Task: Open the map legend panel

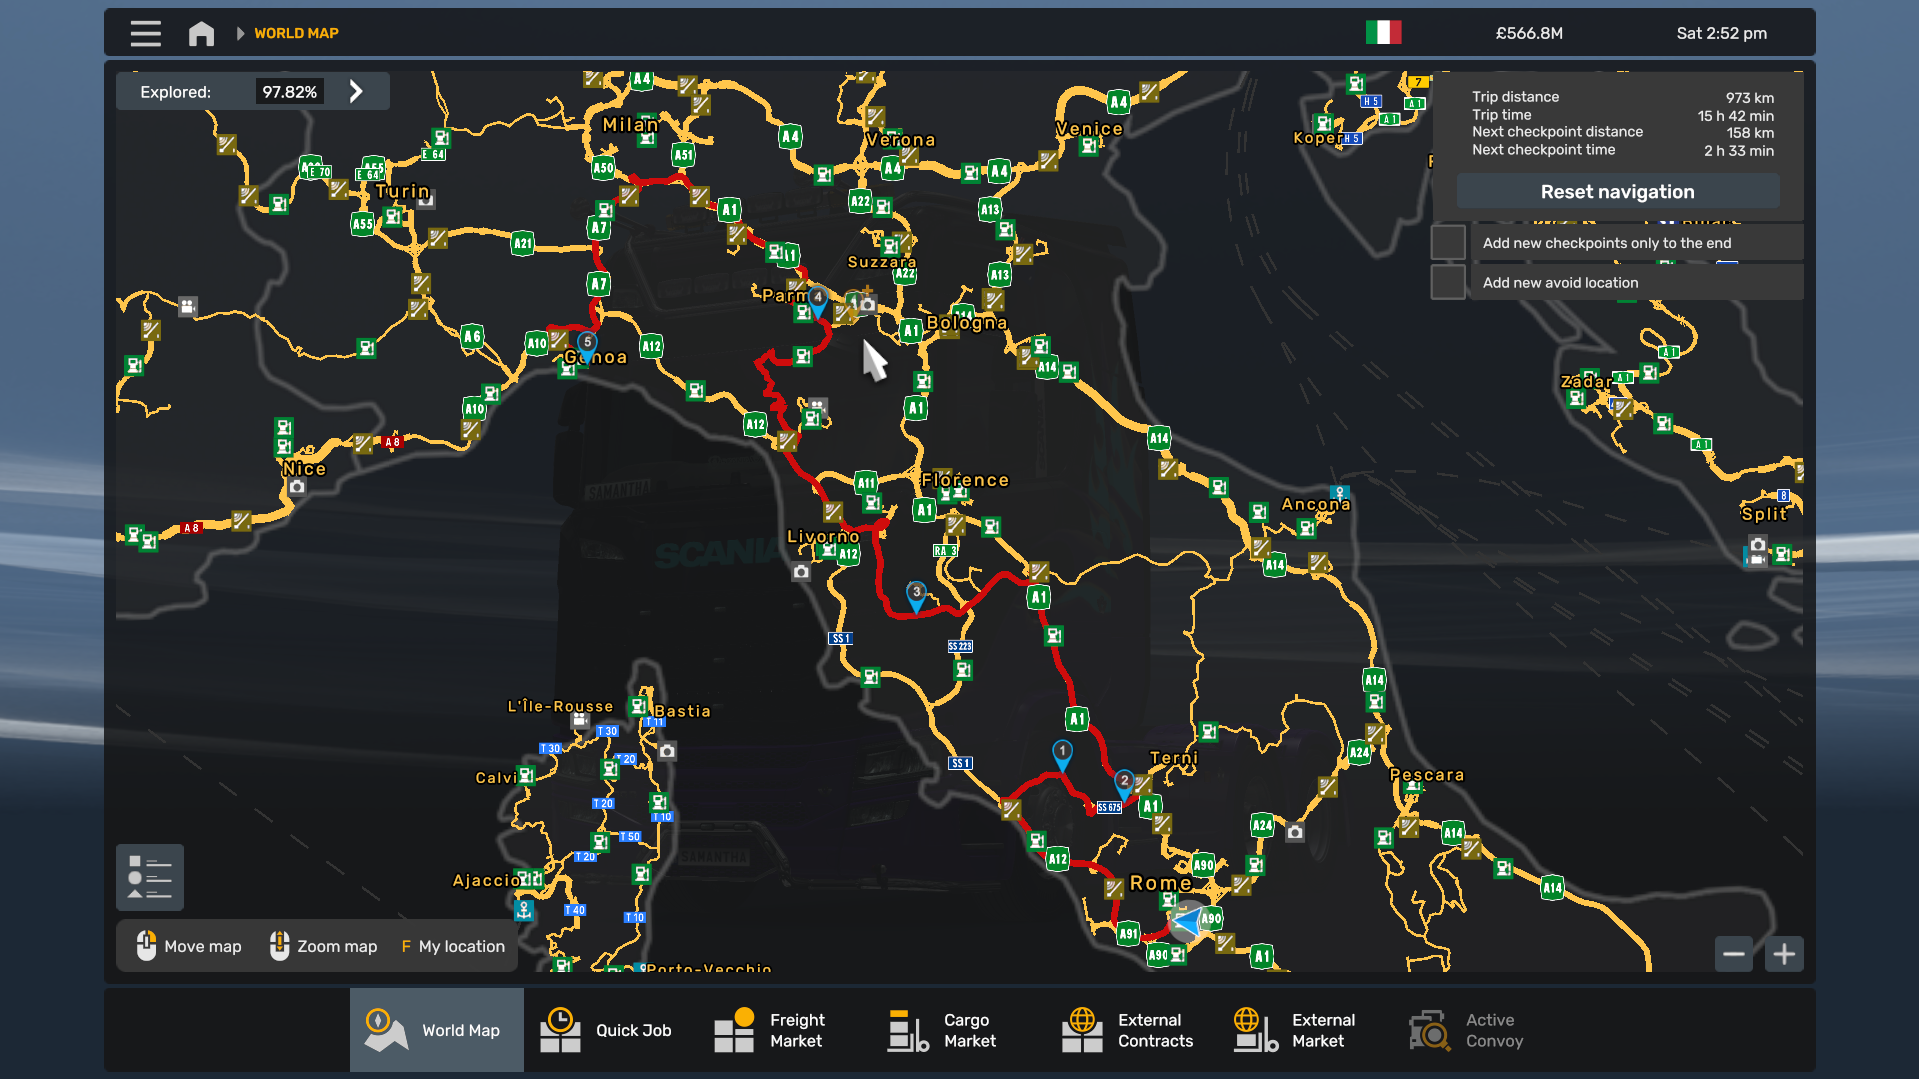Action: pyautogui.click(x=150, y=877)
